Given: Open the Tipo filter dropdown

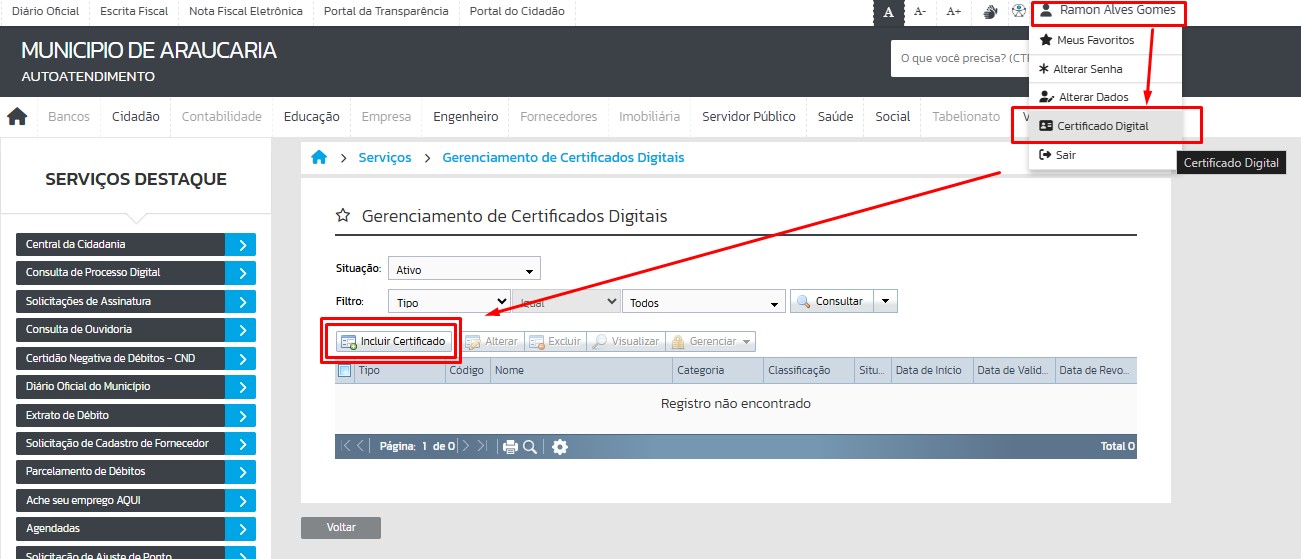Looking at the screenshot, I should [449, 302].
